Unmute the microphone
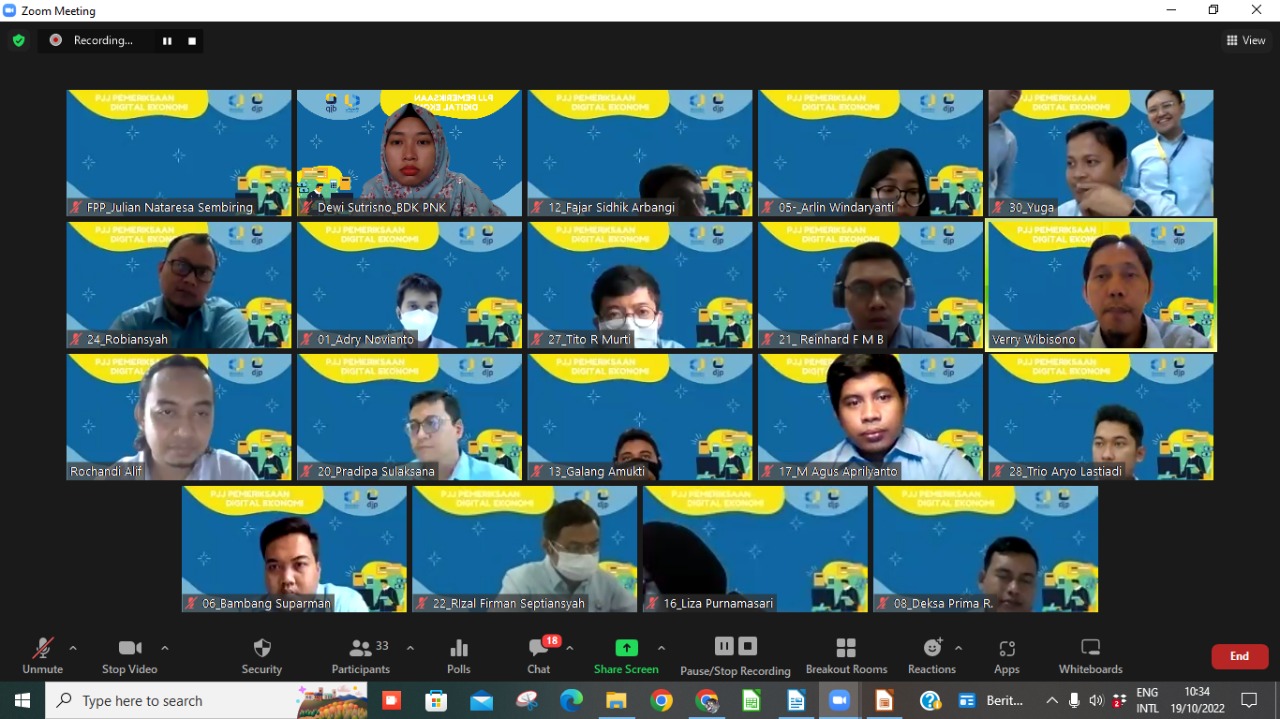 click(x=42, y=655)
